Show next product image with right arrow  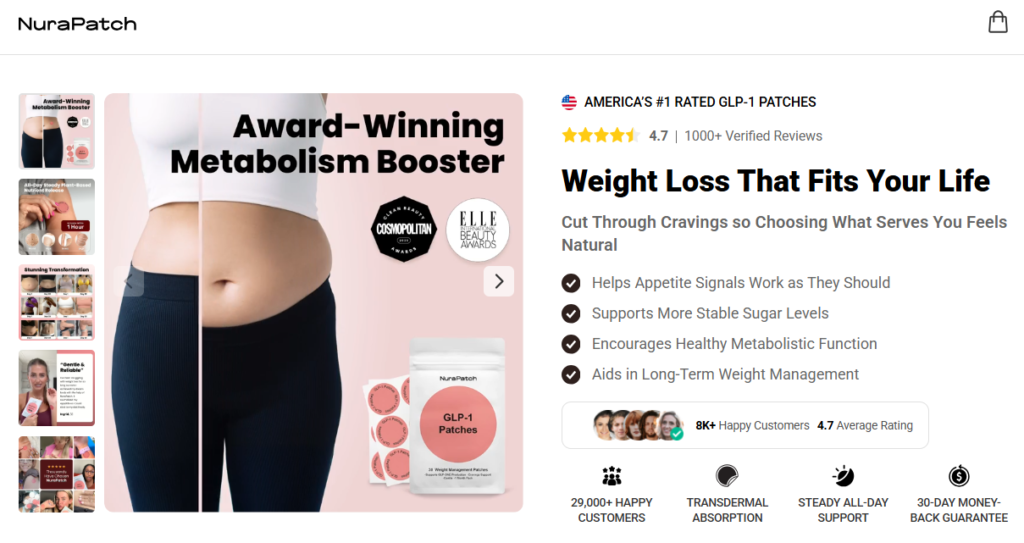click(x=499, y=281)
